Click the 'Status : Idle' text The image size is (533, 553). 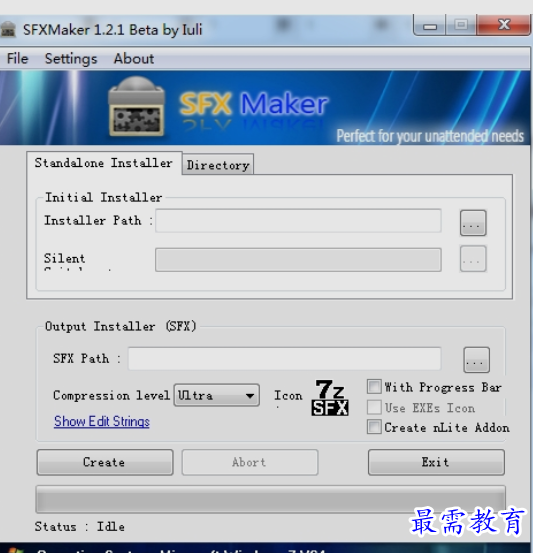point(80,527)
